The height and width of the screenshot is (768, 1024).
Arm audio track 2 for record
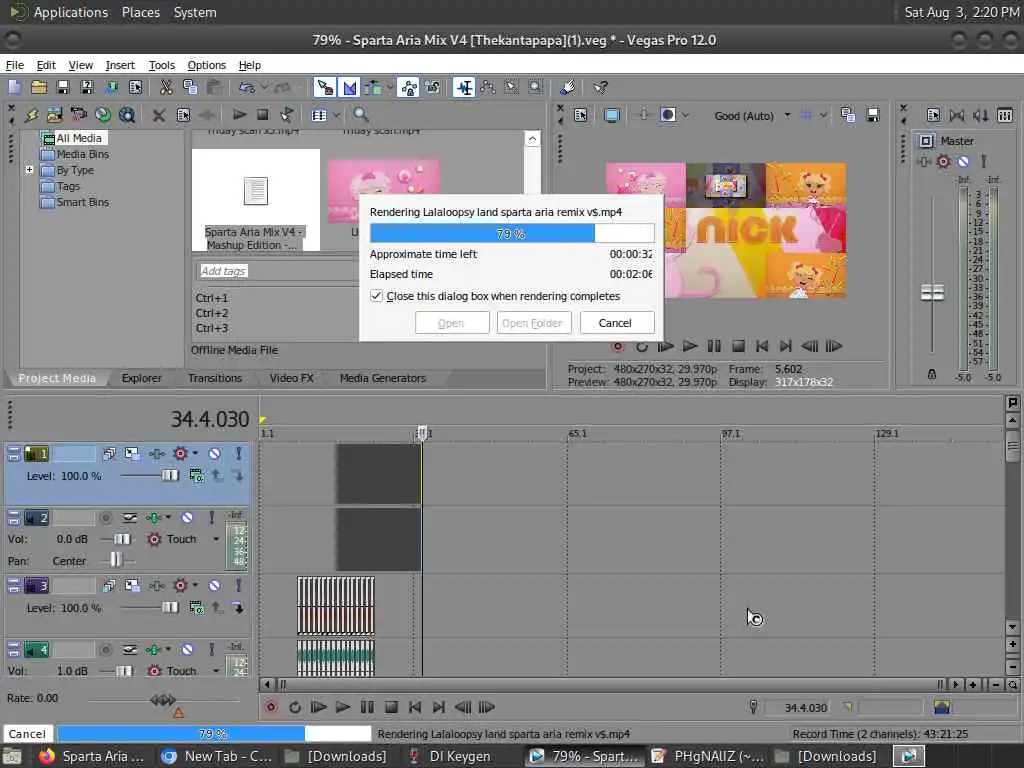click(105, 518)
